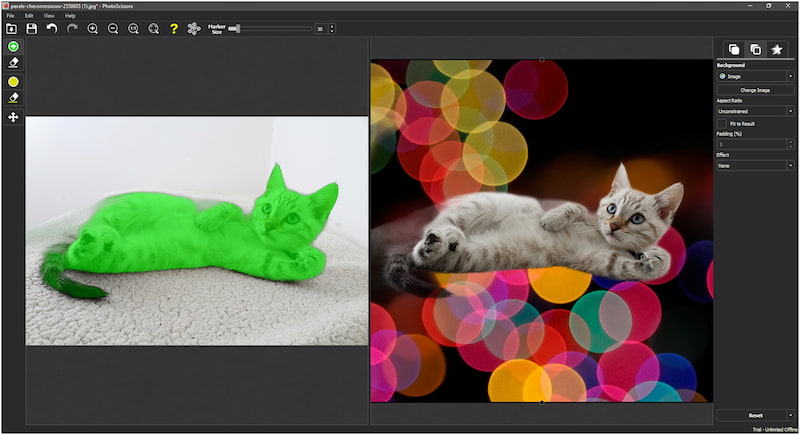The image size is (800, 435).
Task: Open help via yellow question mark
Action: pyautogui.click(x=174, y=29)
